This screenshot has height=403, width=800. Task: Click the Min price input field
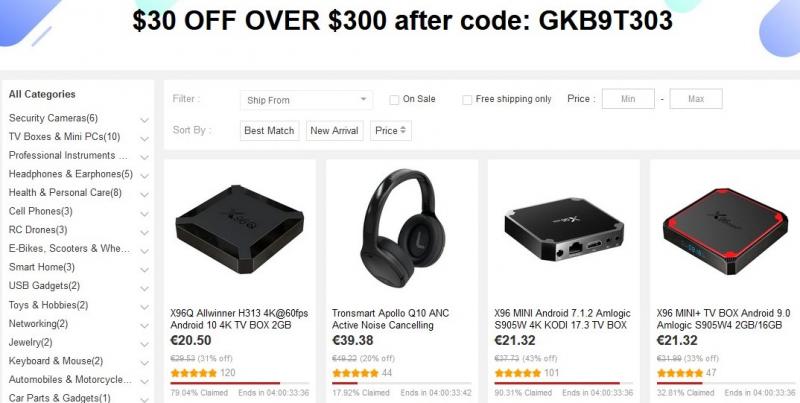tap(628, 99)
